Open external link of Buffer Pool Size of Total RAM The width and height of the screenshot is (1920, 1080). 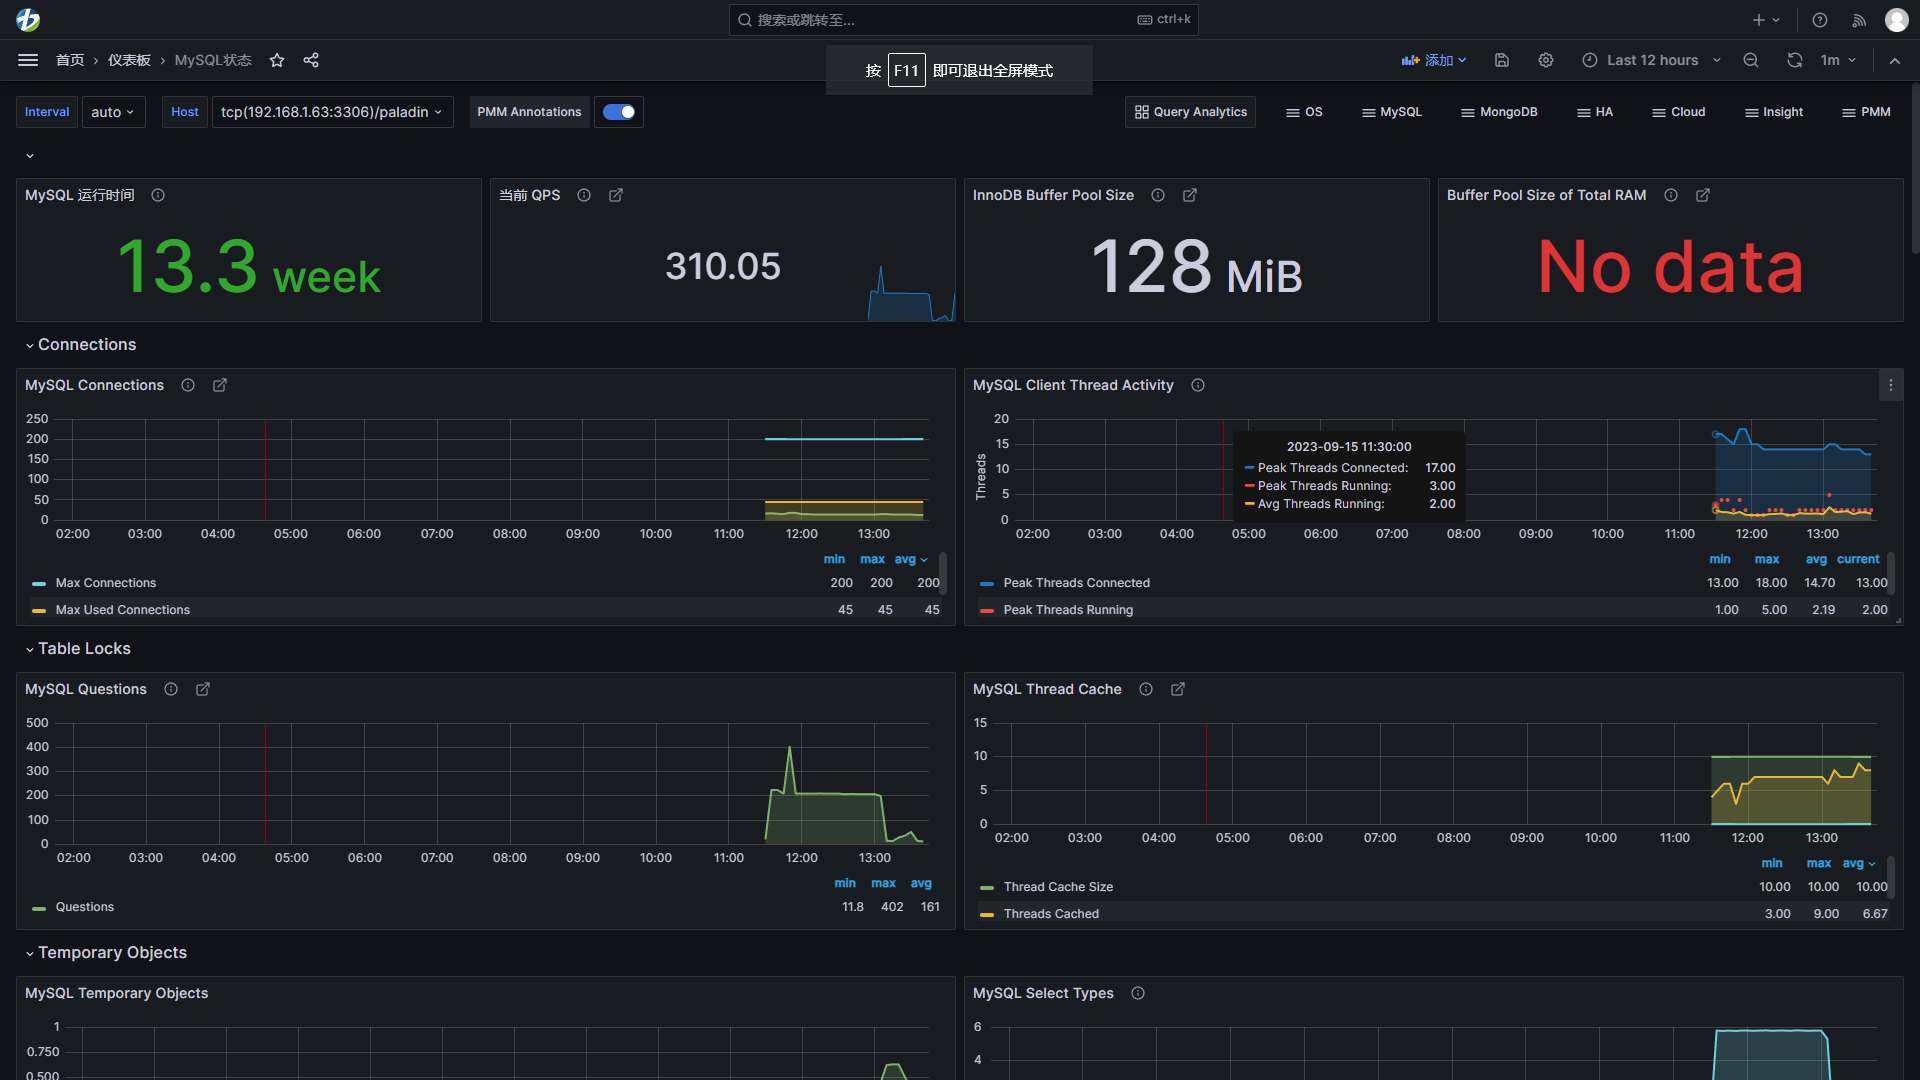(x=1703, y=195)
